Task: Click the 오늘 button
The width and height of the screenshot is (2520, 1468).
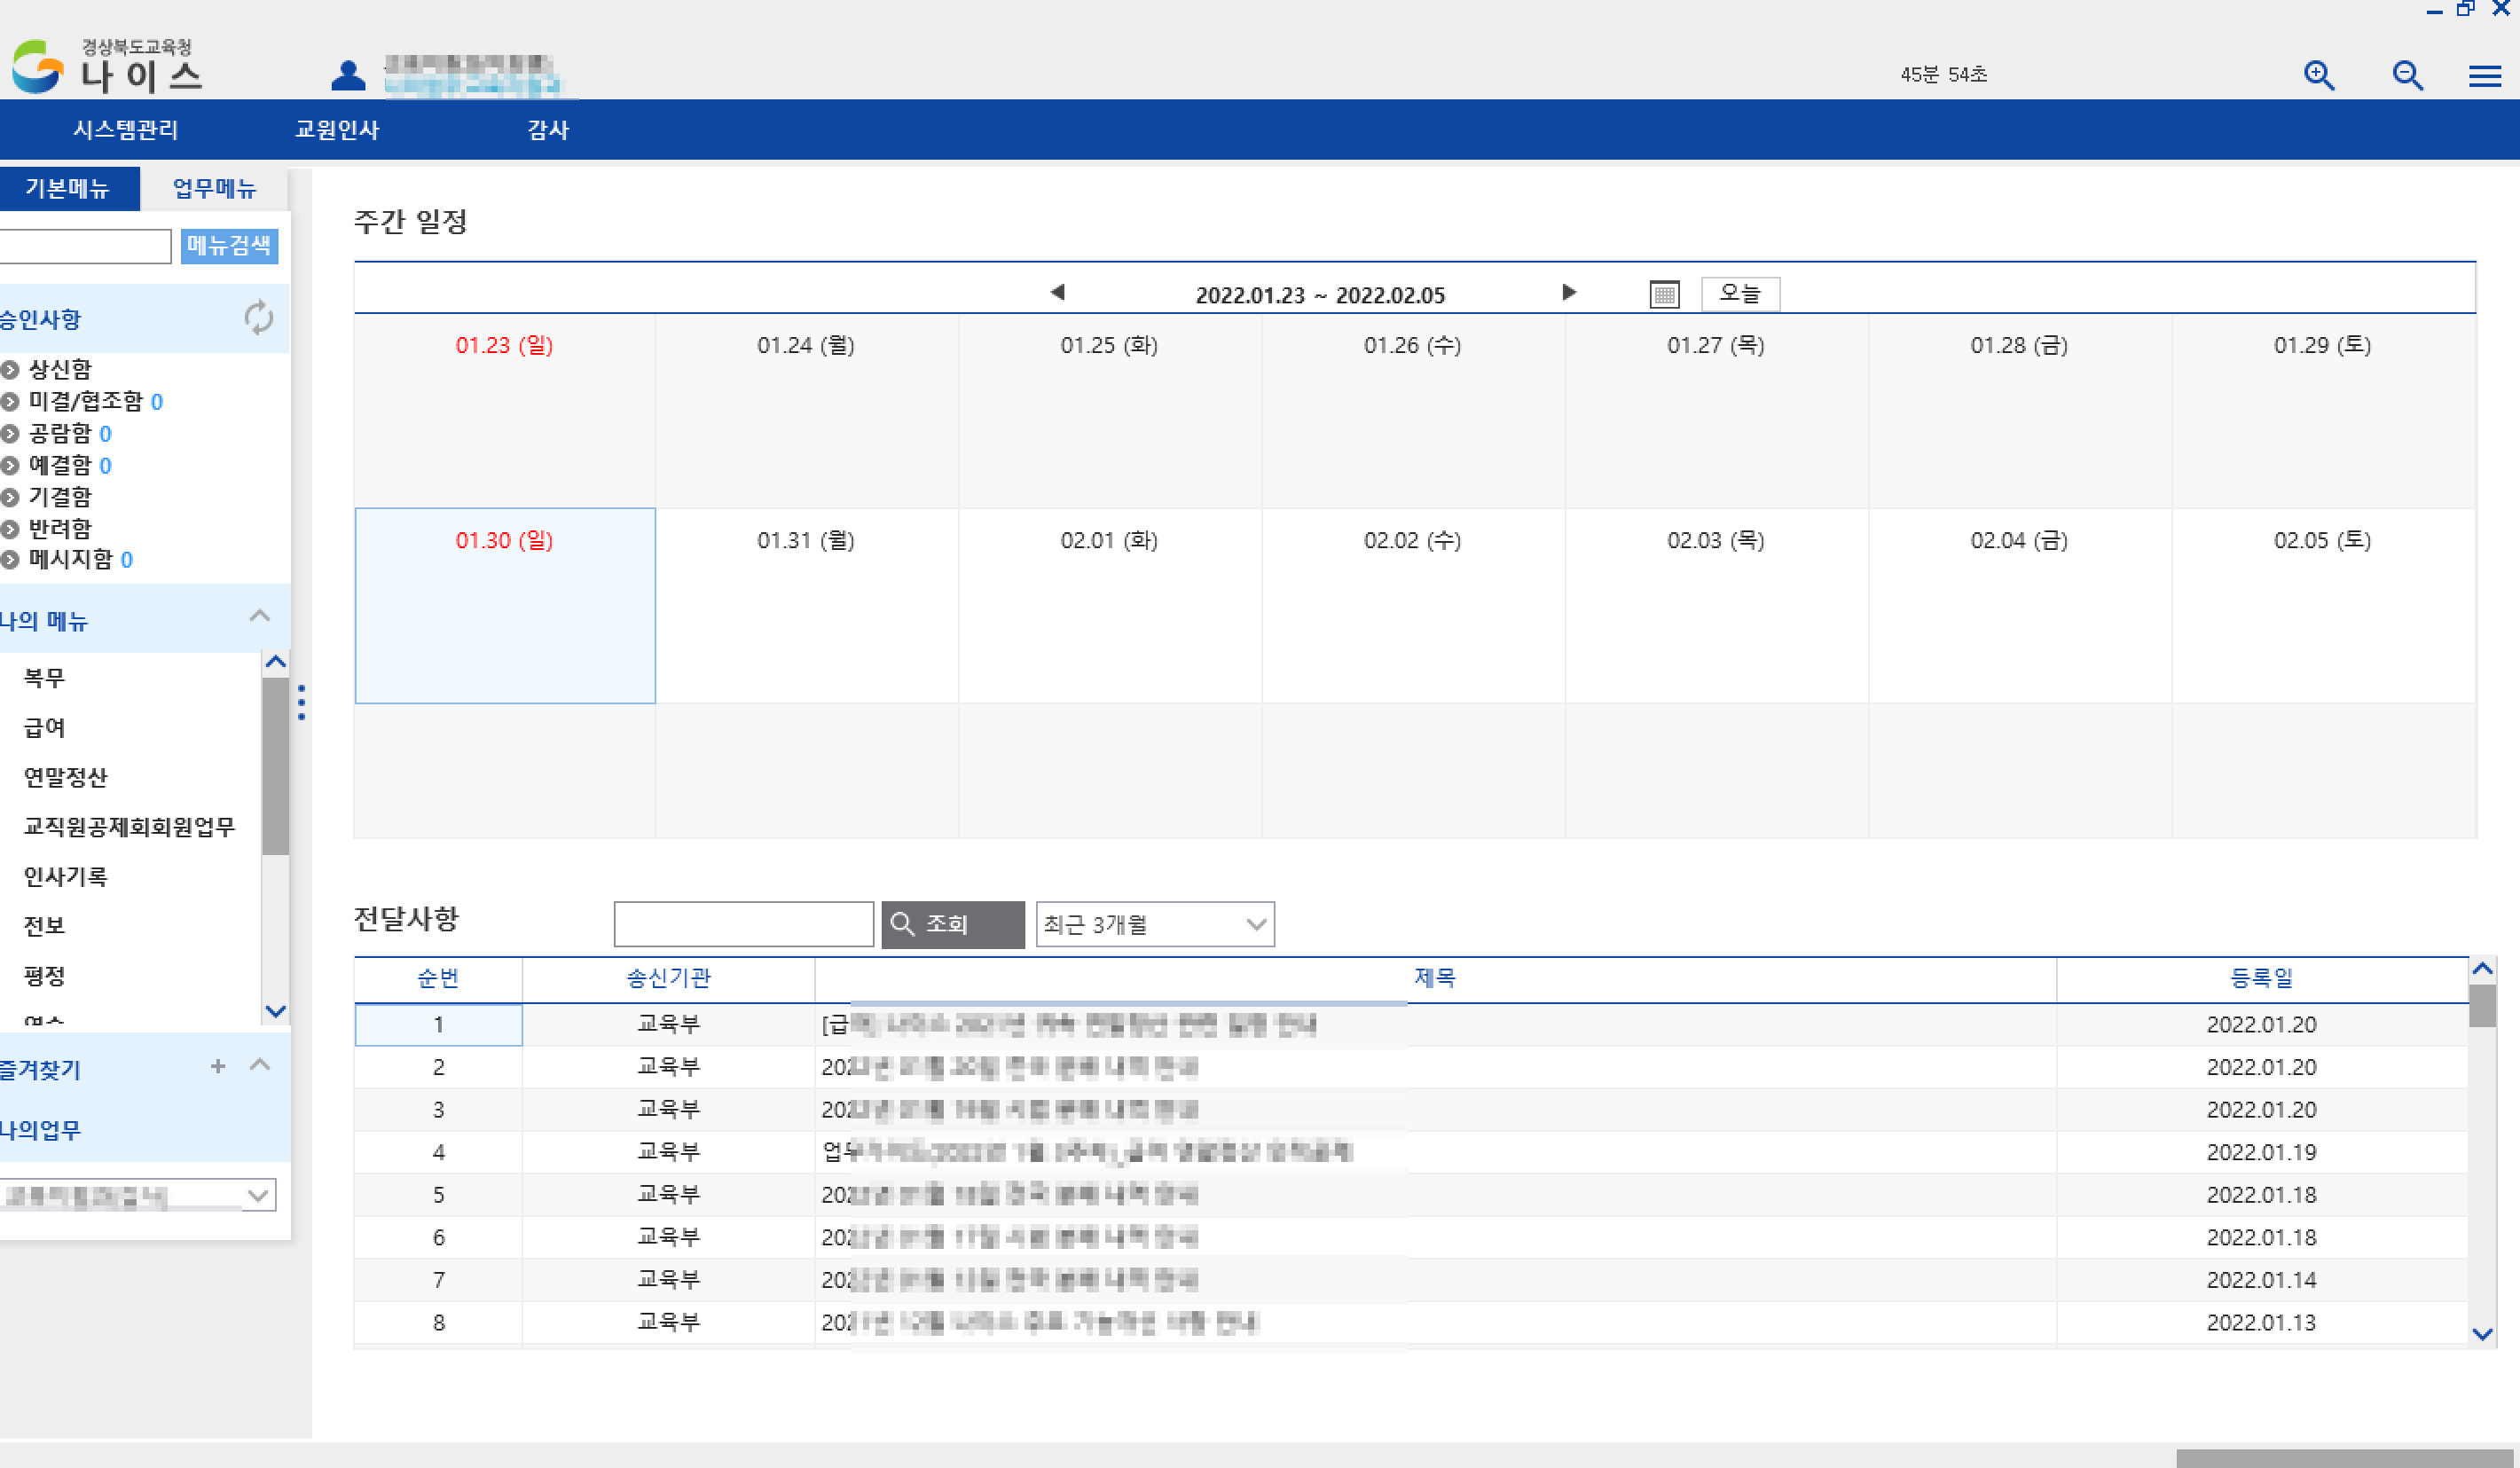Action: point(1739,294)
